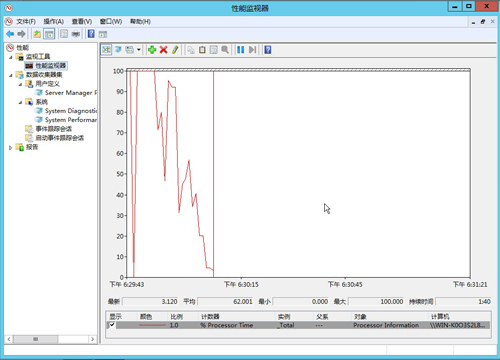
Task: Click the inner MDI restore window button
Action: click(483, 22)
